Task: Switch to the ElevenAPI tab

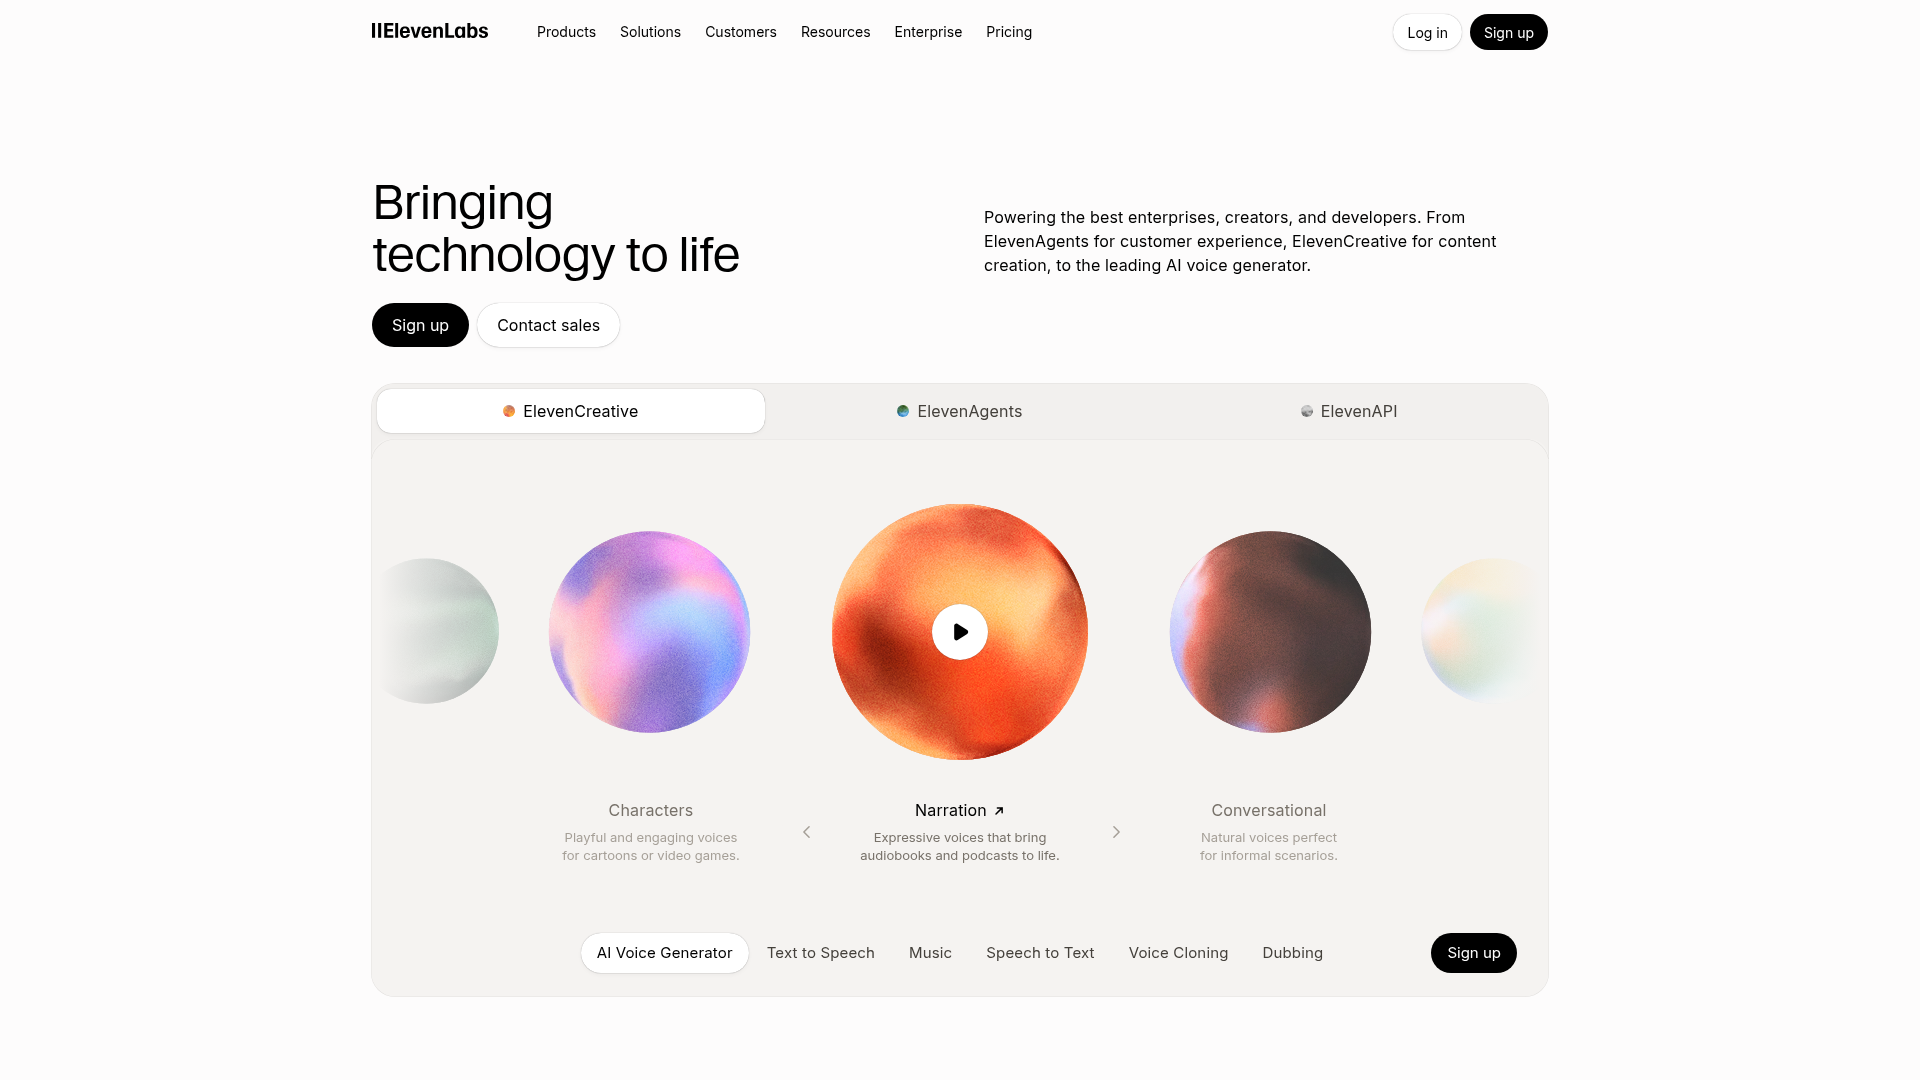Action: click(x=1349, y=411)
